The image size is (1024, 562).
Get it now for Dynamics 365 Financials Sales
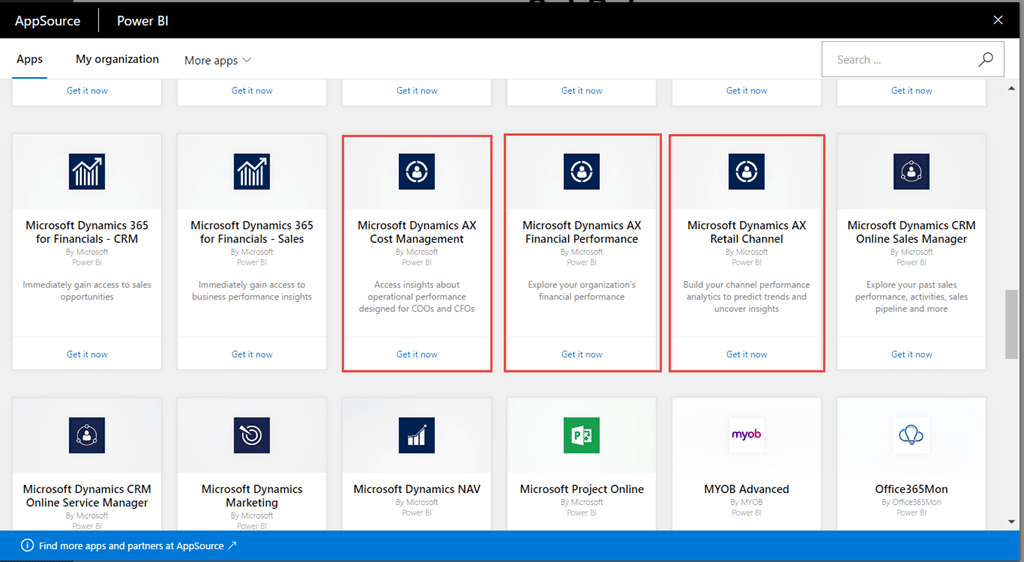coord(251,354)
